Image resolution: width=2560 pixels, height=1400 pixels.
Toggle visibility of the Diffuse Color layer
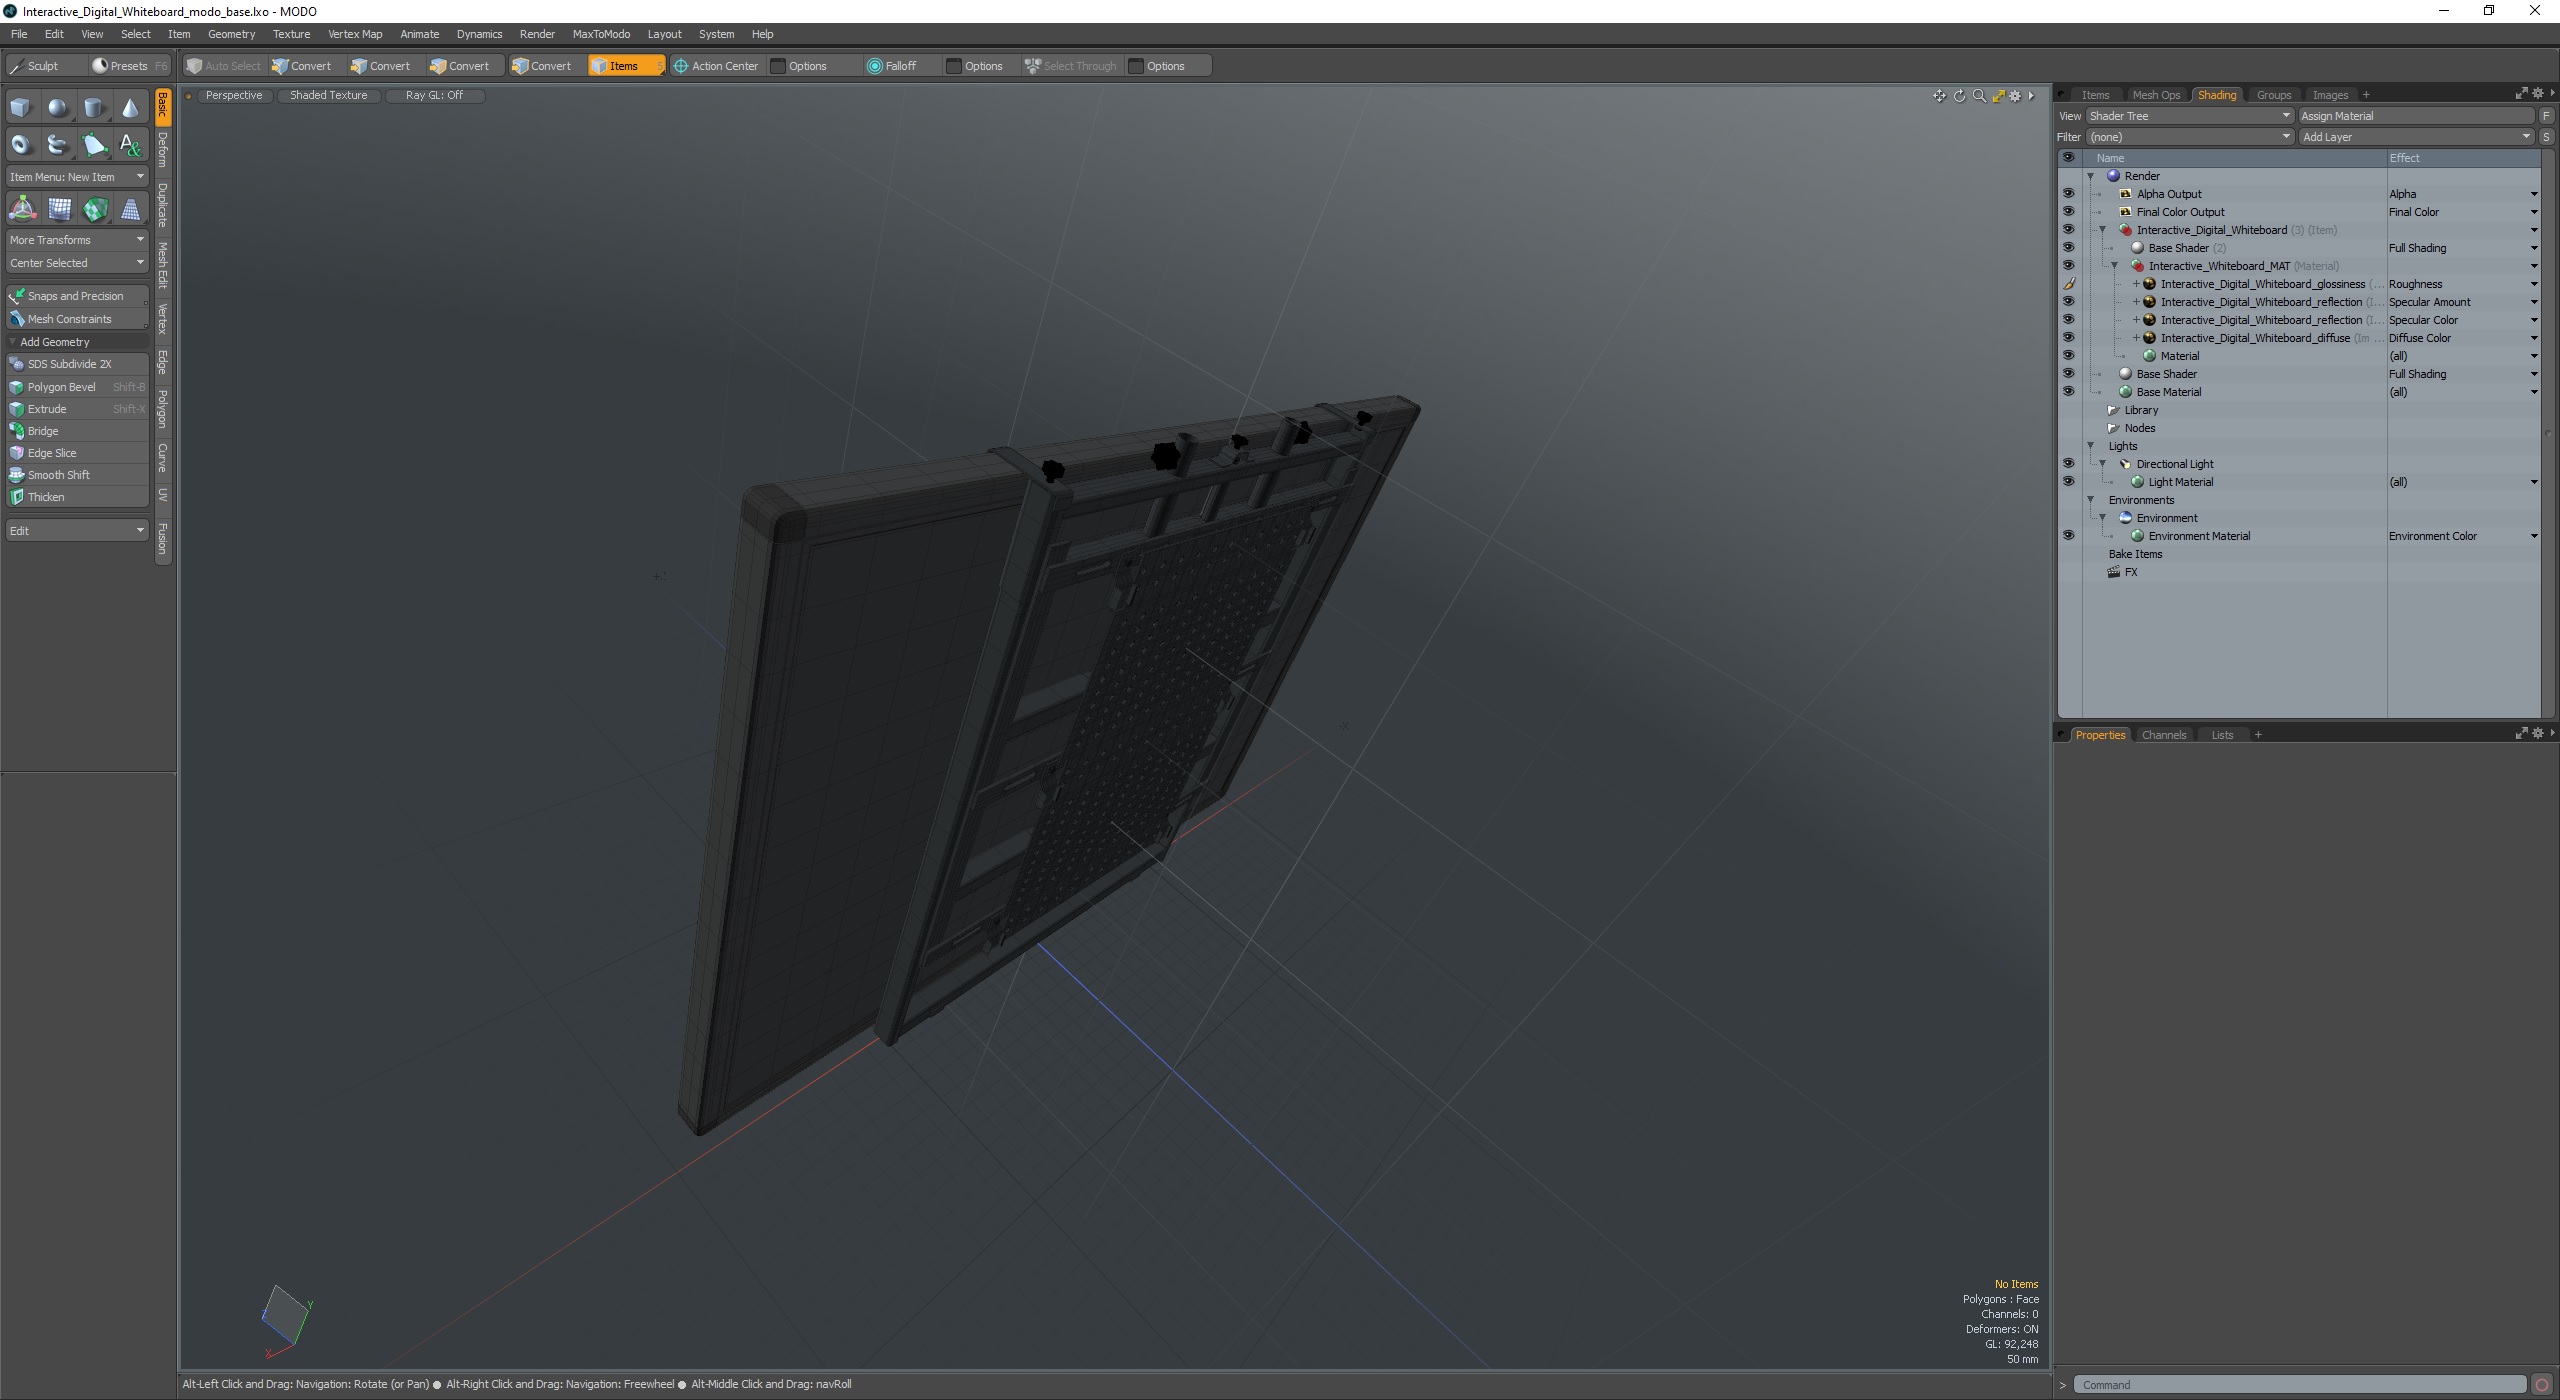coord(2068,338)
